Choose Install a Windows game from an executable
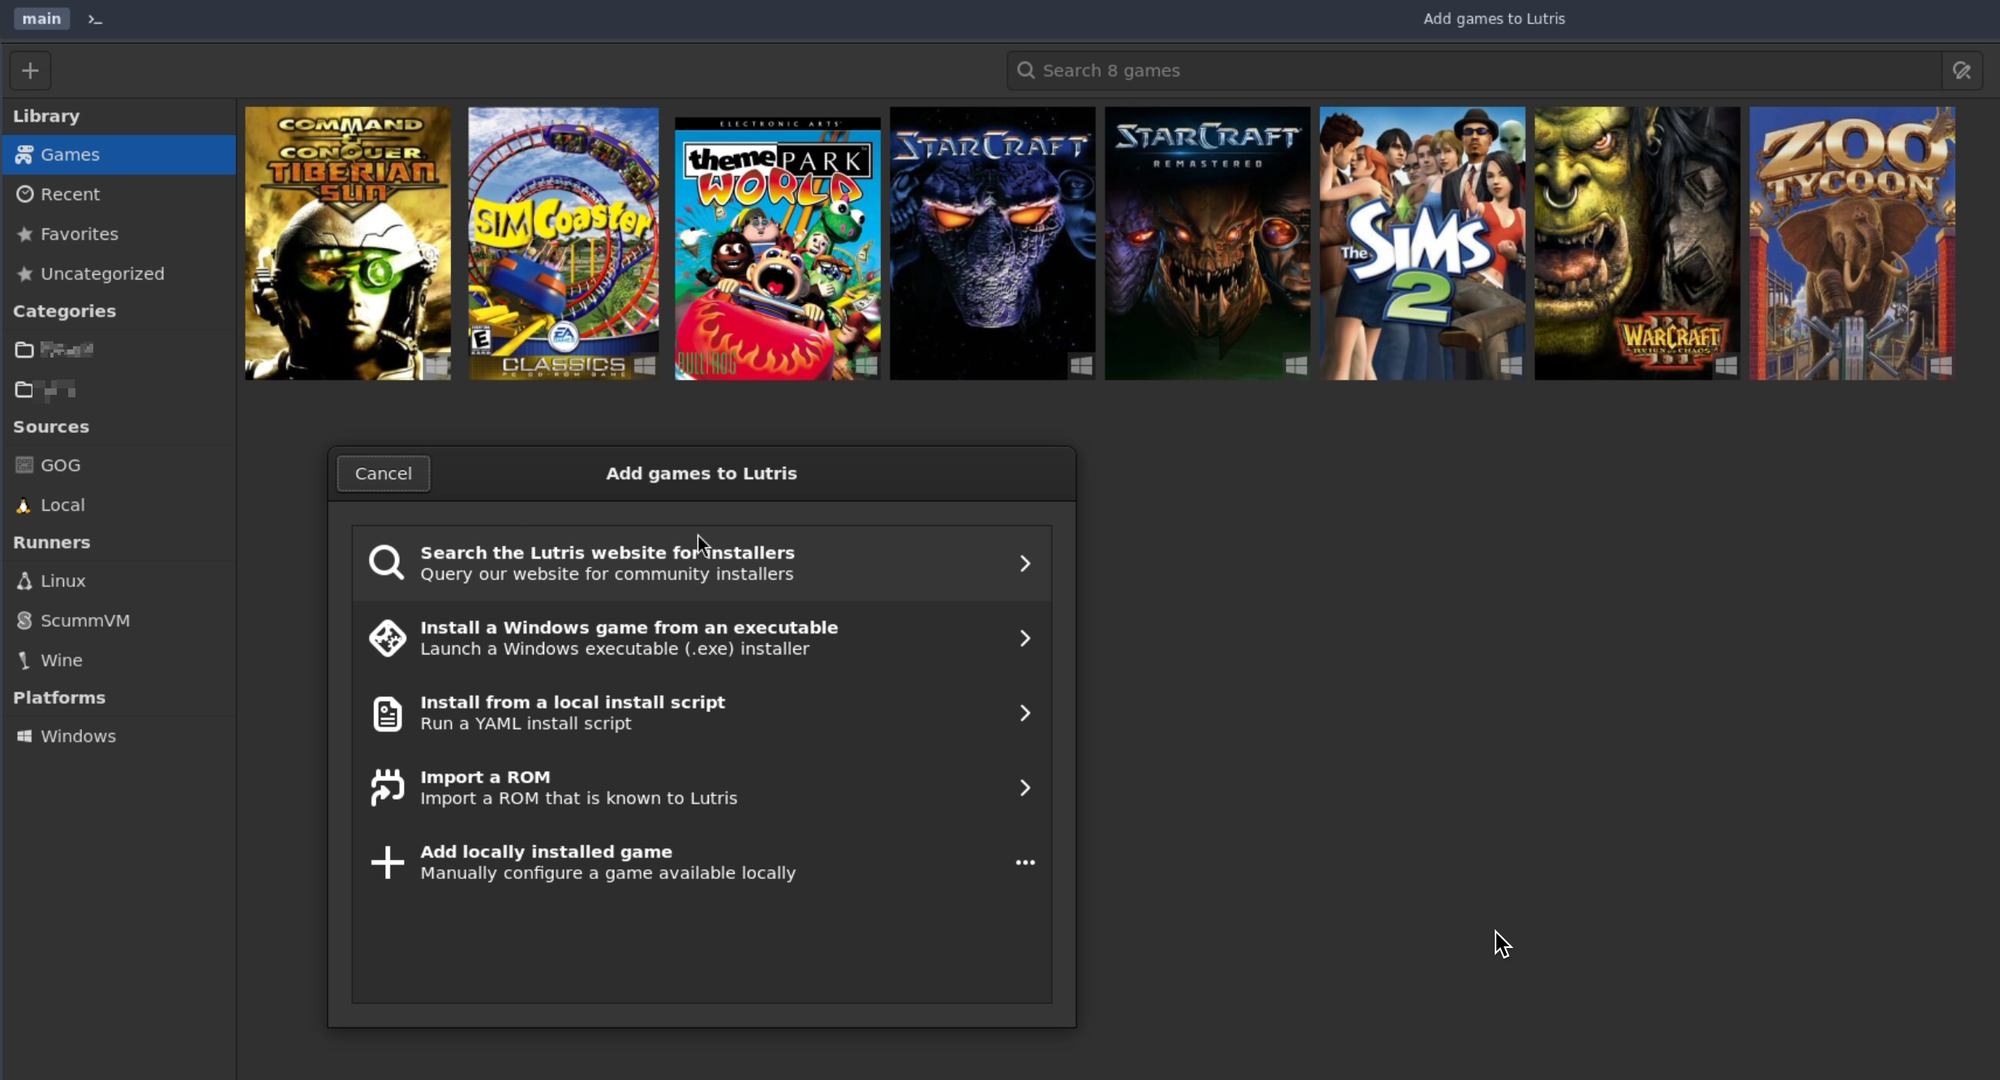 (702, 638)
